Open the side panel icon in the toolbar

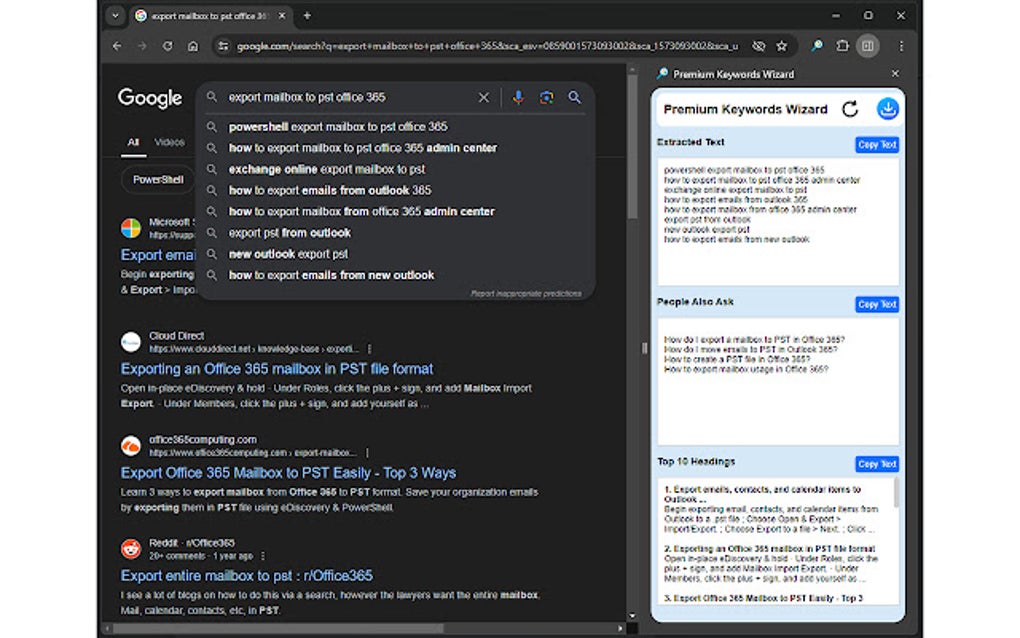pos(869,46)
